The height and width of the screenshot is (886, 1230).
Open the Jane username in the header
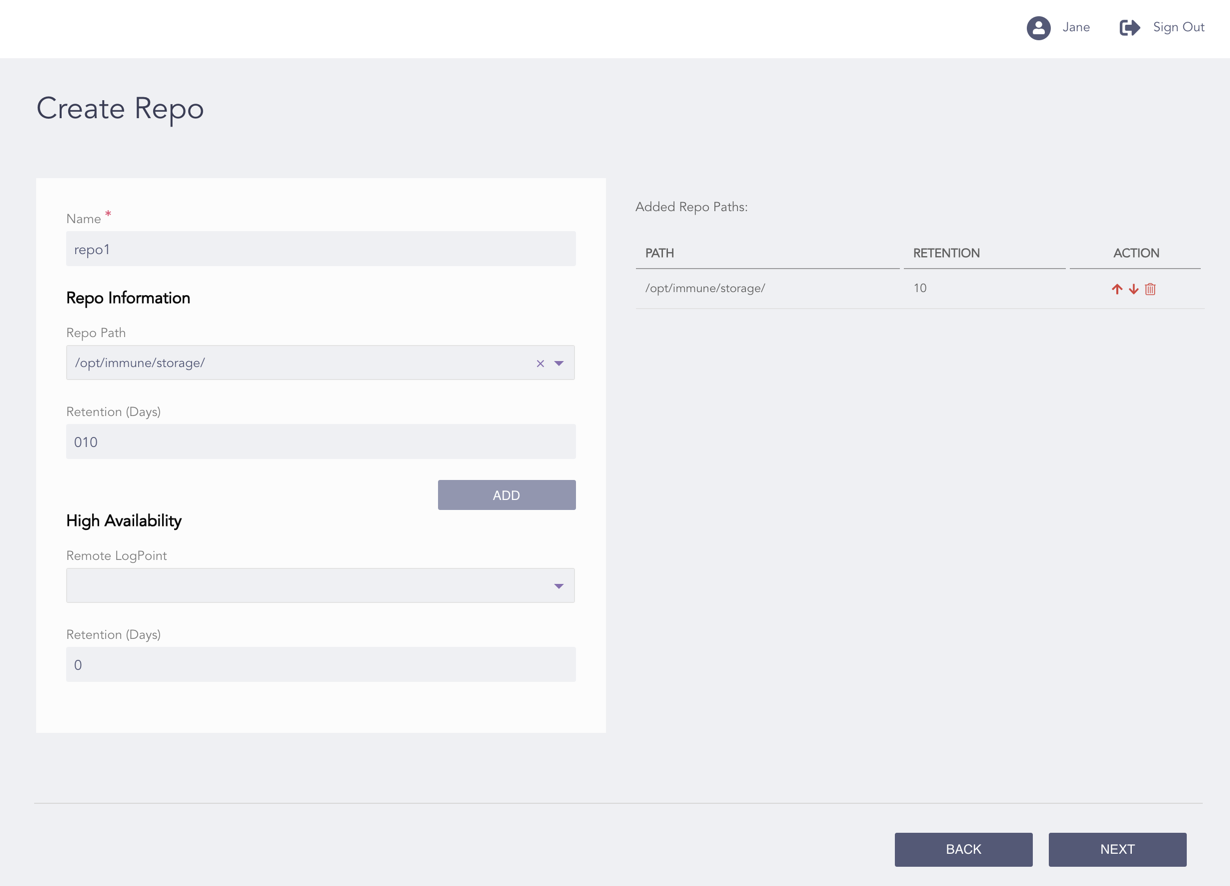tap(1076, 28)
